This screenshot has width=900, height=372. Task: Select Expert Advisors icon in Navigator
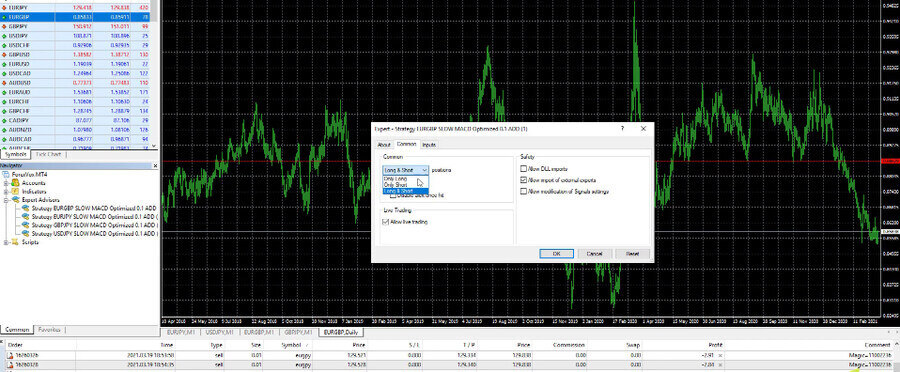[x=15, y=200]
